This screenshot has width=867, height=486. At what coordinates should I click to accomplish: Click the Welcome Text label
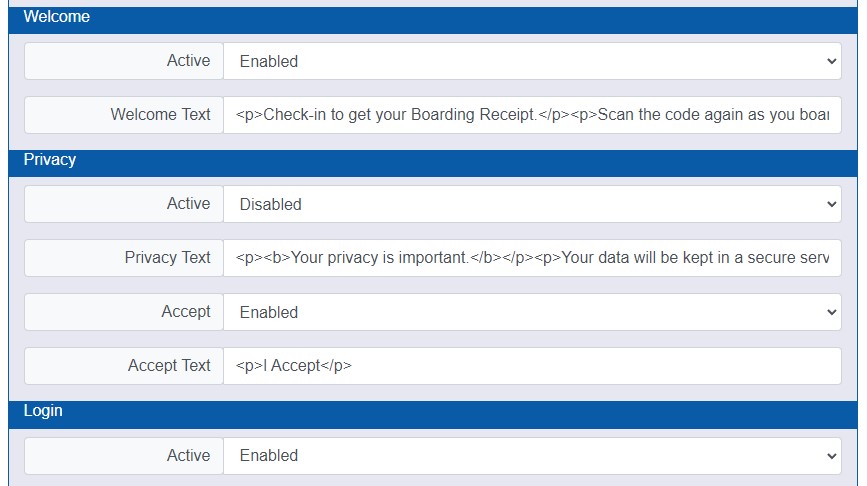160,115
